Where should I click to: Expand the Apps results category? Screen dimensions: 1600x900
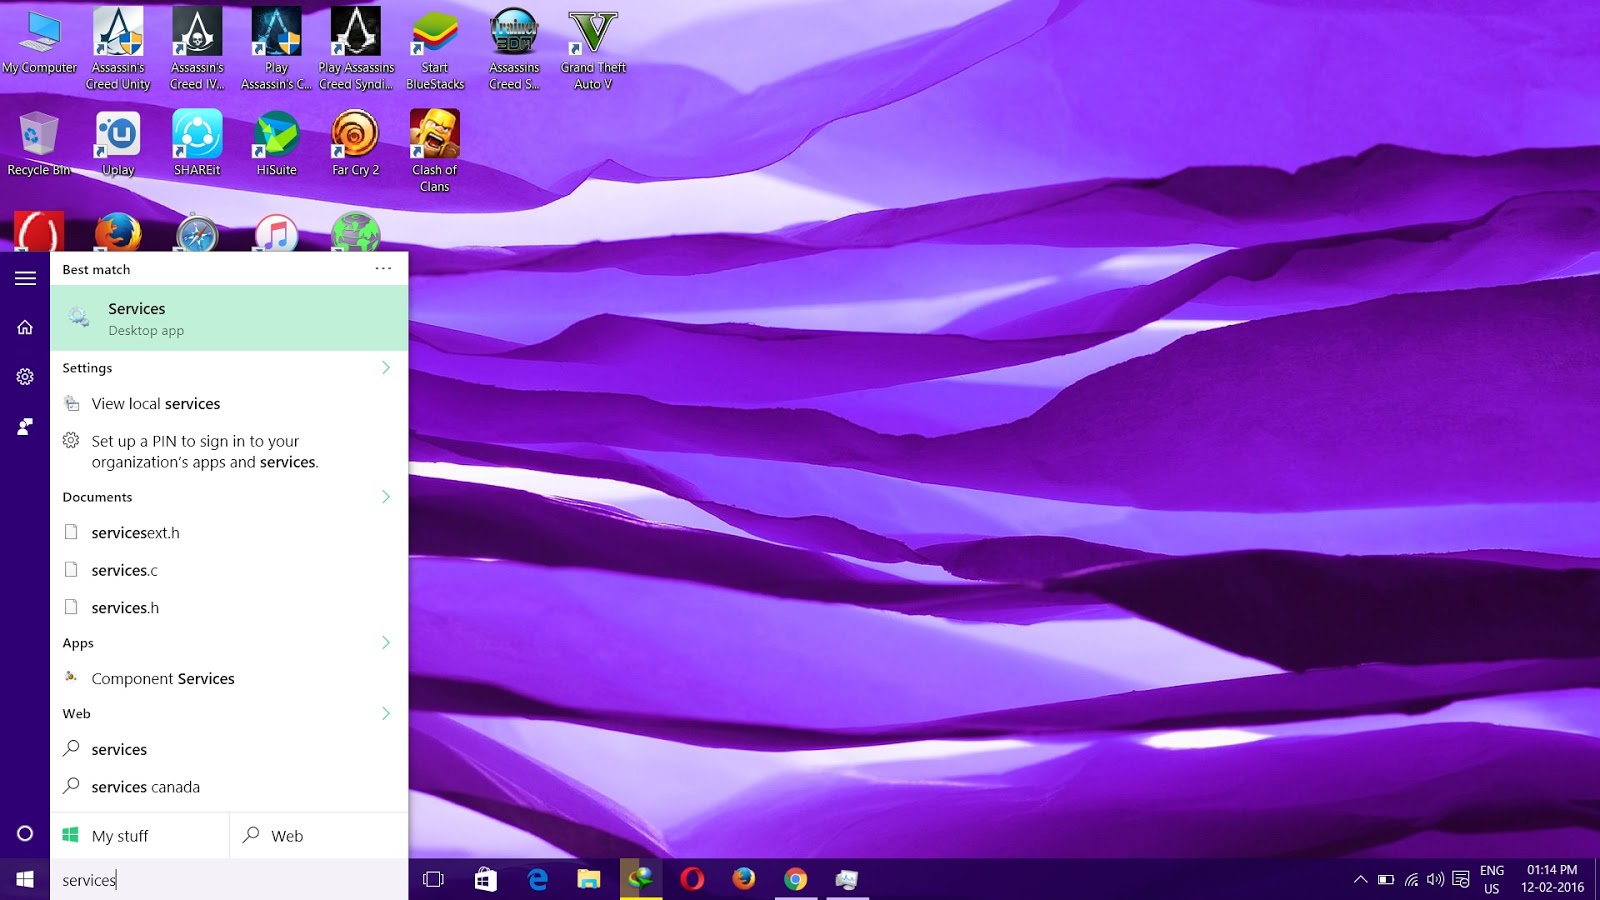[x=386, y=643]
